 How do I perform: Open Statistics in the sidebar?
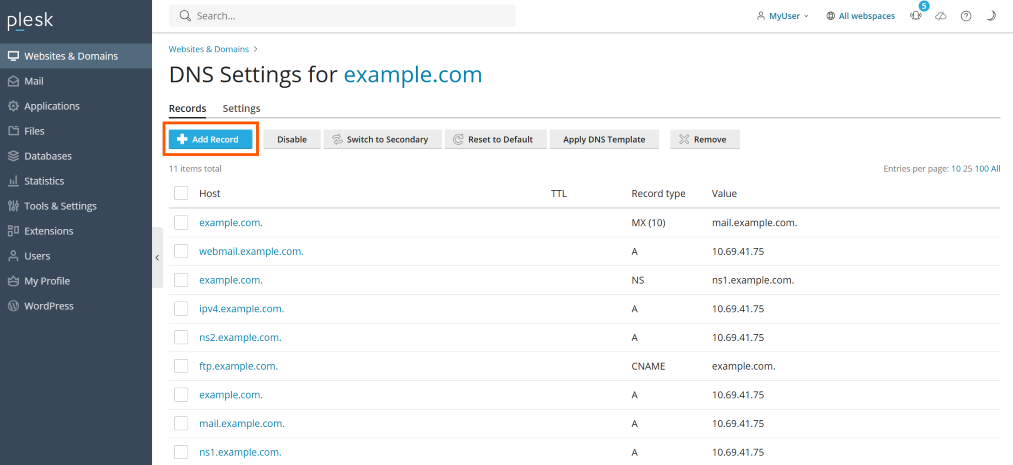(x=44, y=181)
